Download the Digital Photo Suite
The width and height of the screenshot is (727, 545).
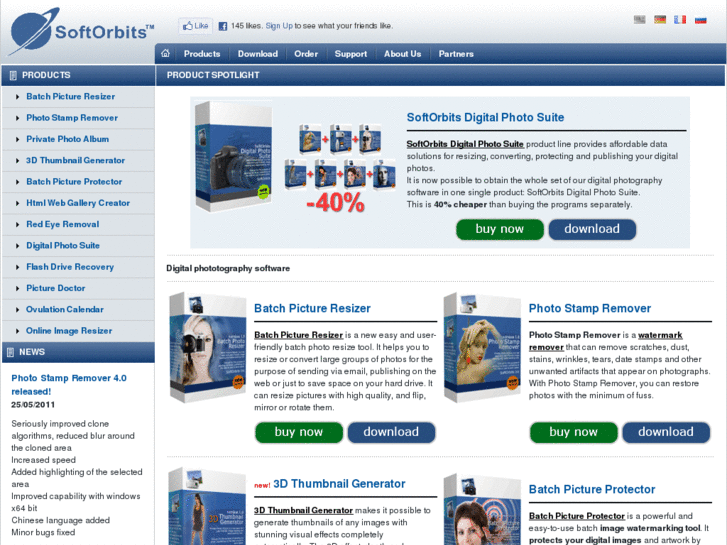[x=592, y=229]
